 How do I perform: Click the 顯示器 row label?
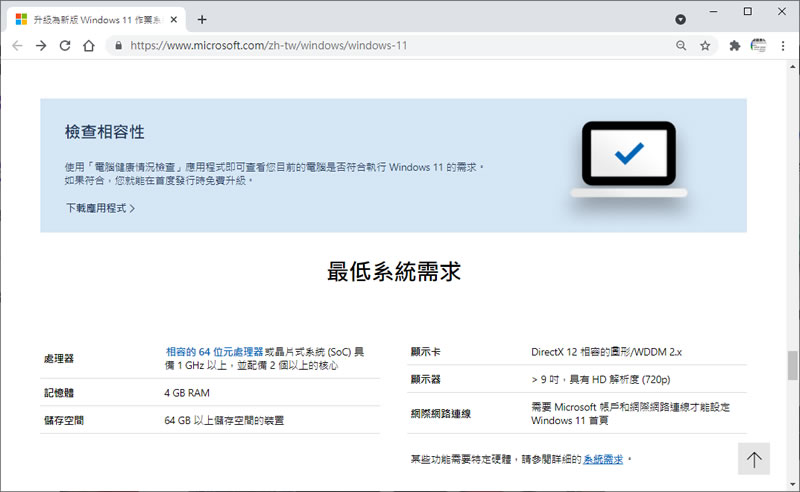tap(426, 379)
